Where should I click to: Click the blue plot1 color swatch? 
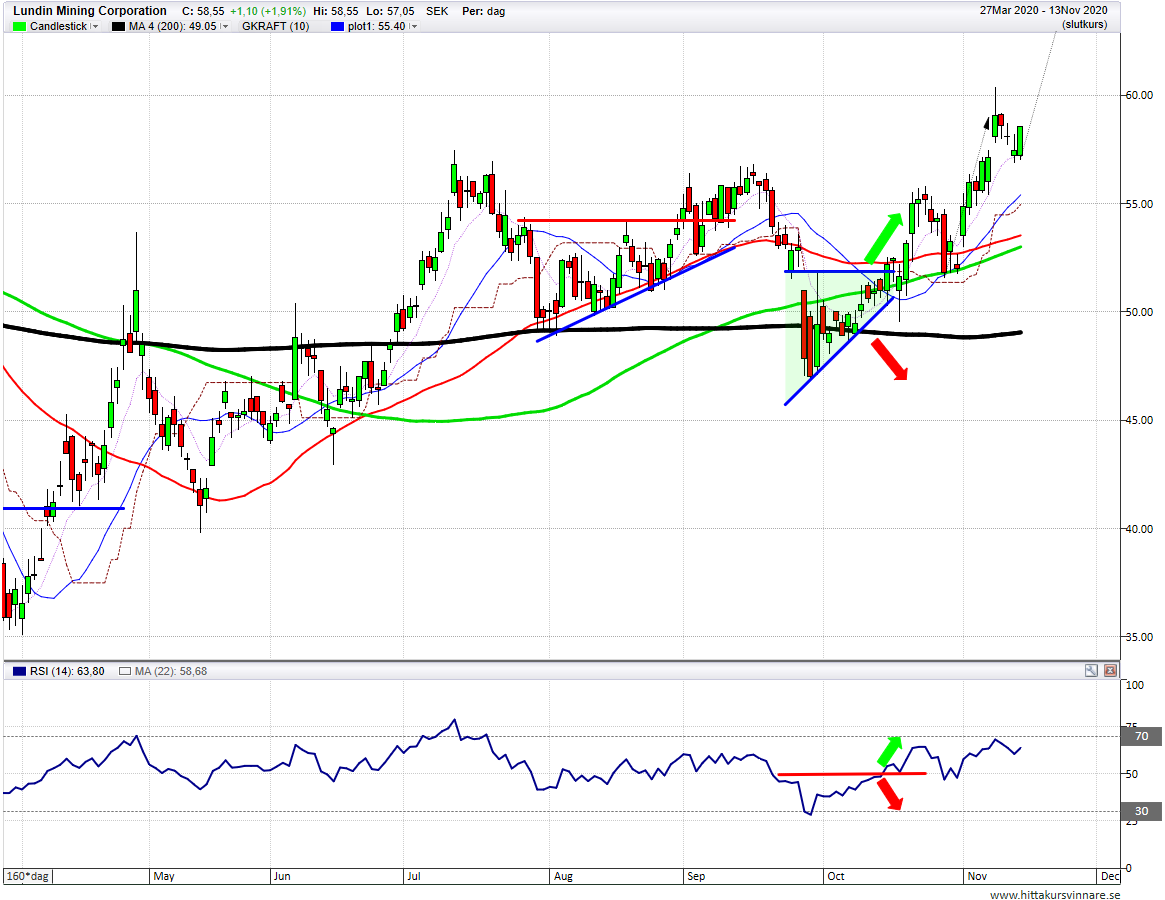pos(337,26)
